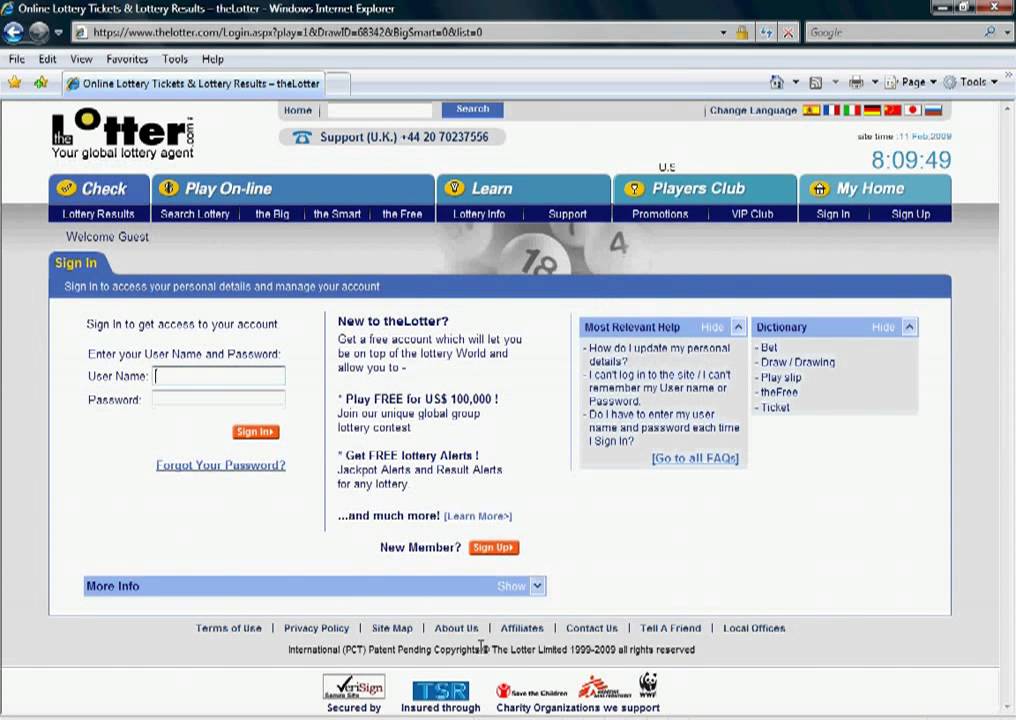Click the printer icon in command bar

click(856, 82)
